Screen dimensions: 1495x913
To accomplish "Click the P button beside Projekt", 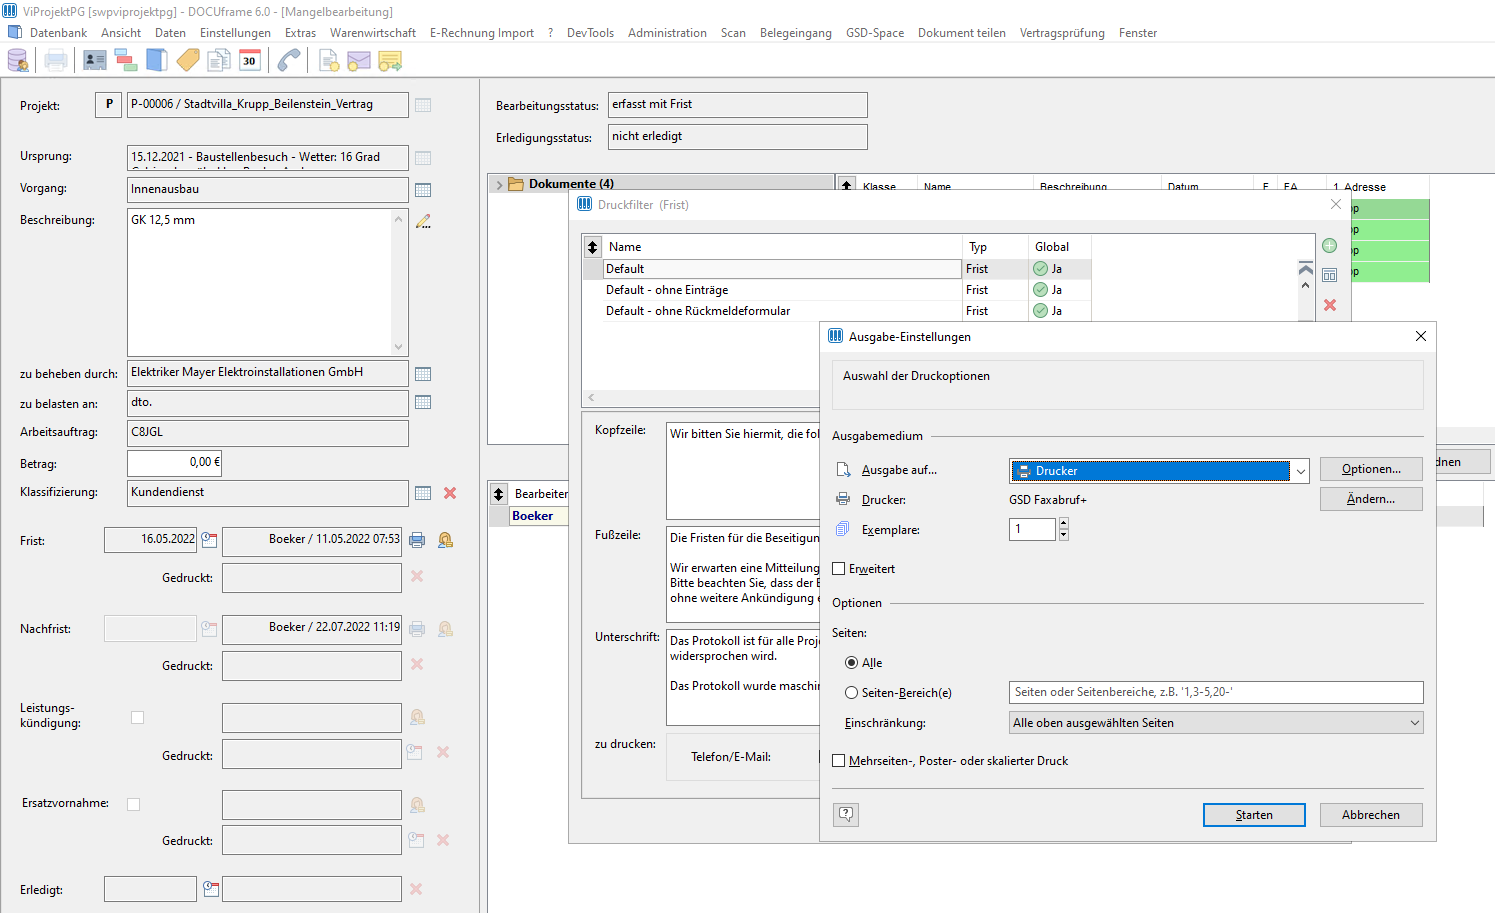I will [109, 105].
